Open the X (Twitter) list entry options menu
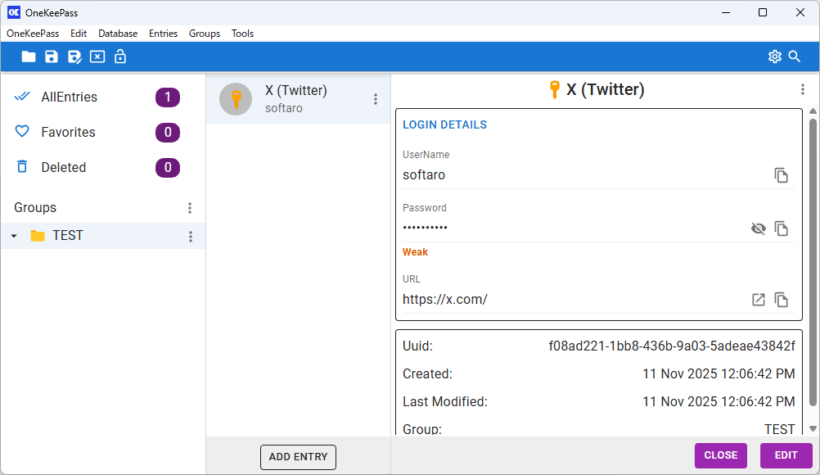Screen dimensions: 820x475 click(376, 99)
